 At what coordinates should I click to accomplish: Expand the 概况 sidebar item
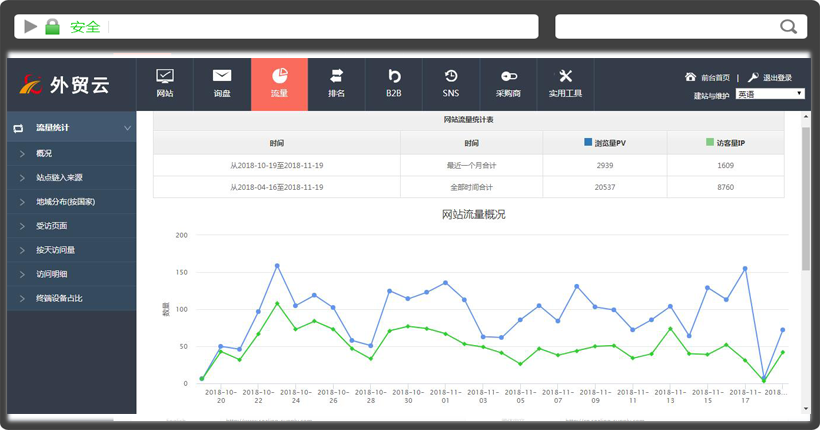click(44, 153)
